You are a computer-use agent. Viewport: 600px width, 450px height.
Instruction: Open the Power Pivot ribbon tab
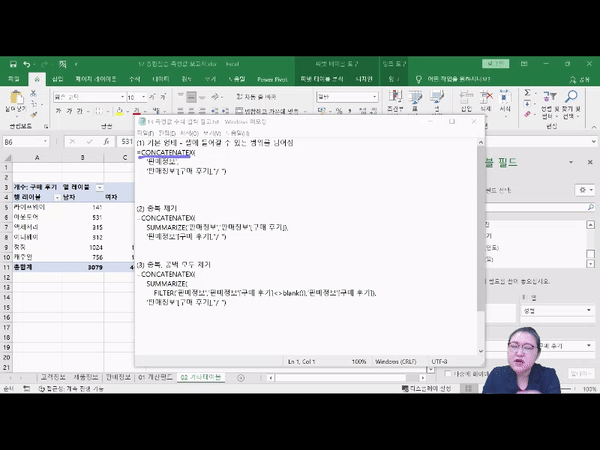(272, 78)
